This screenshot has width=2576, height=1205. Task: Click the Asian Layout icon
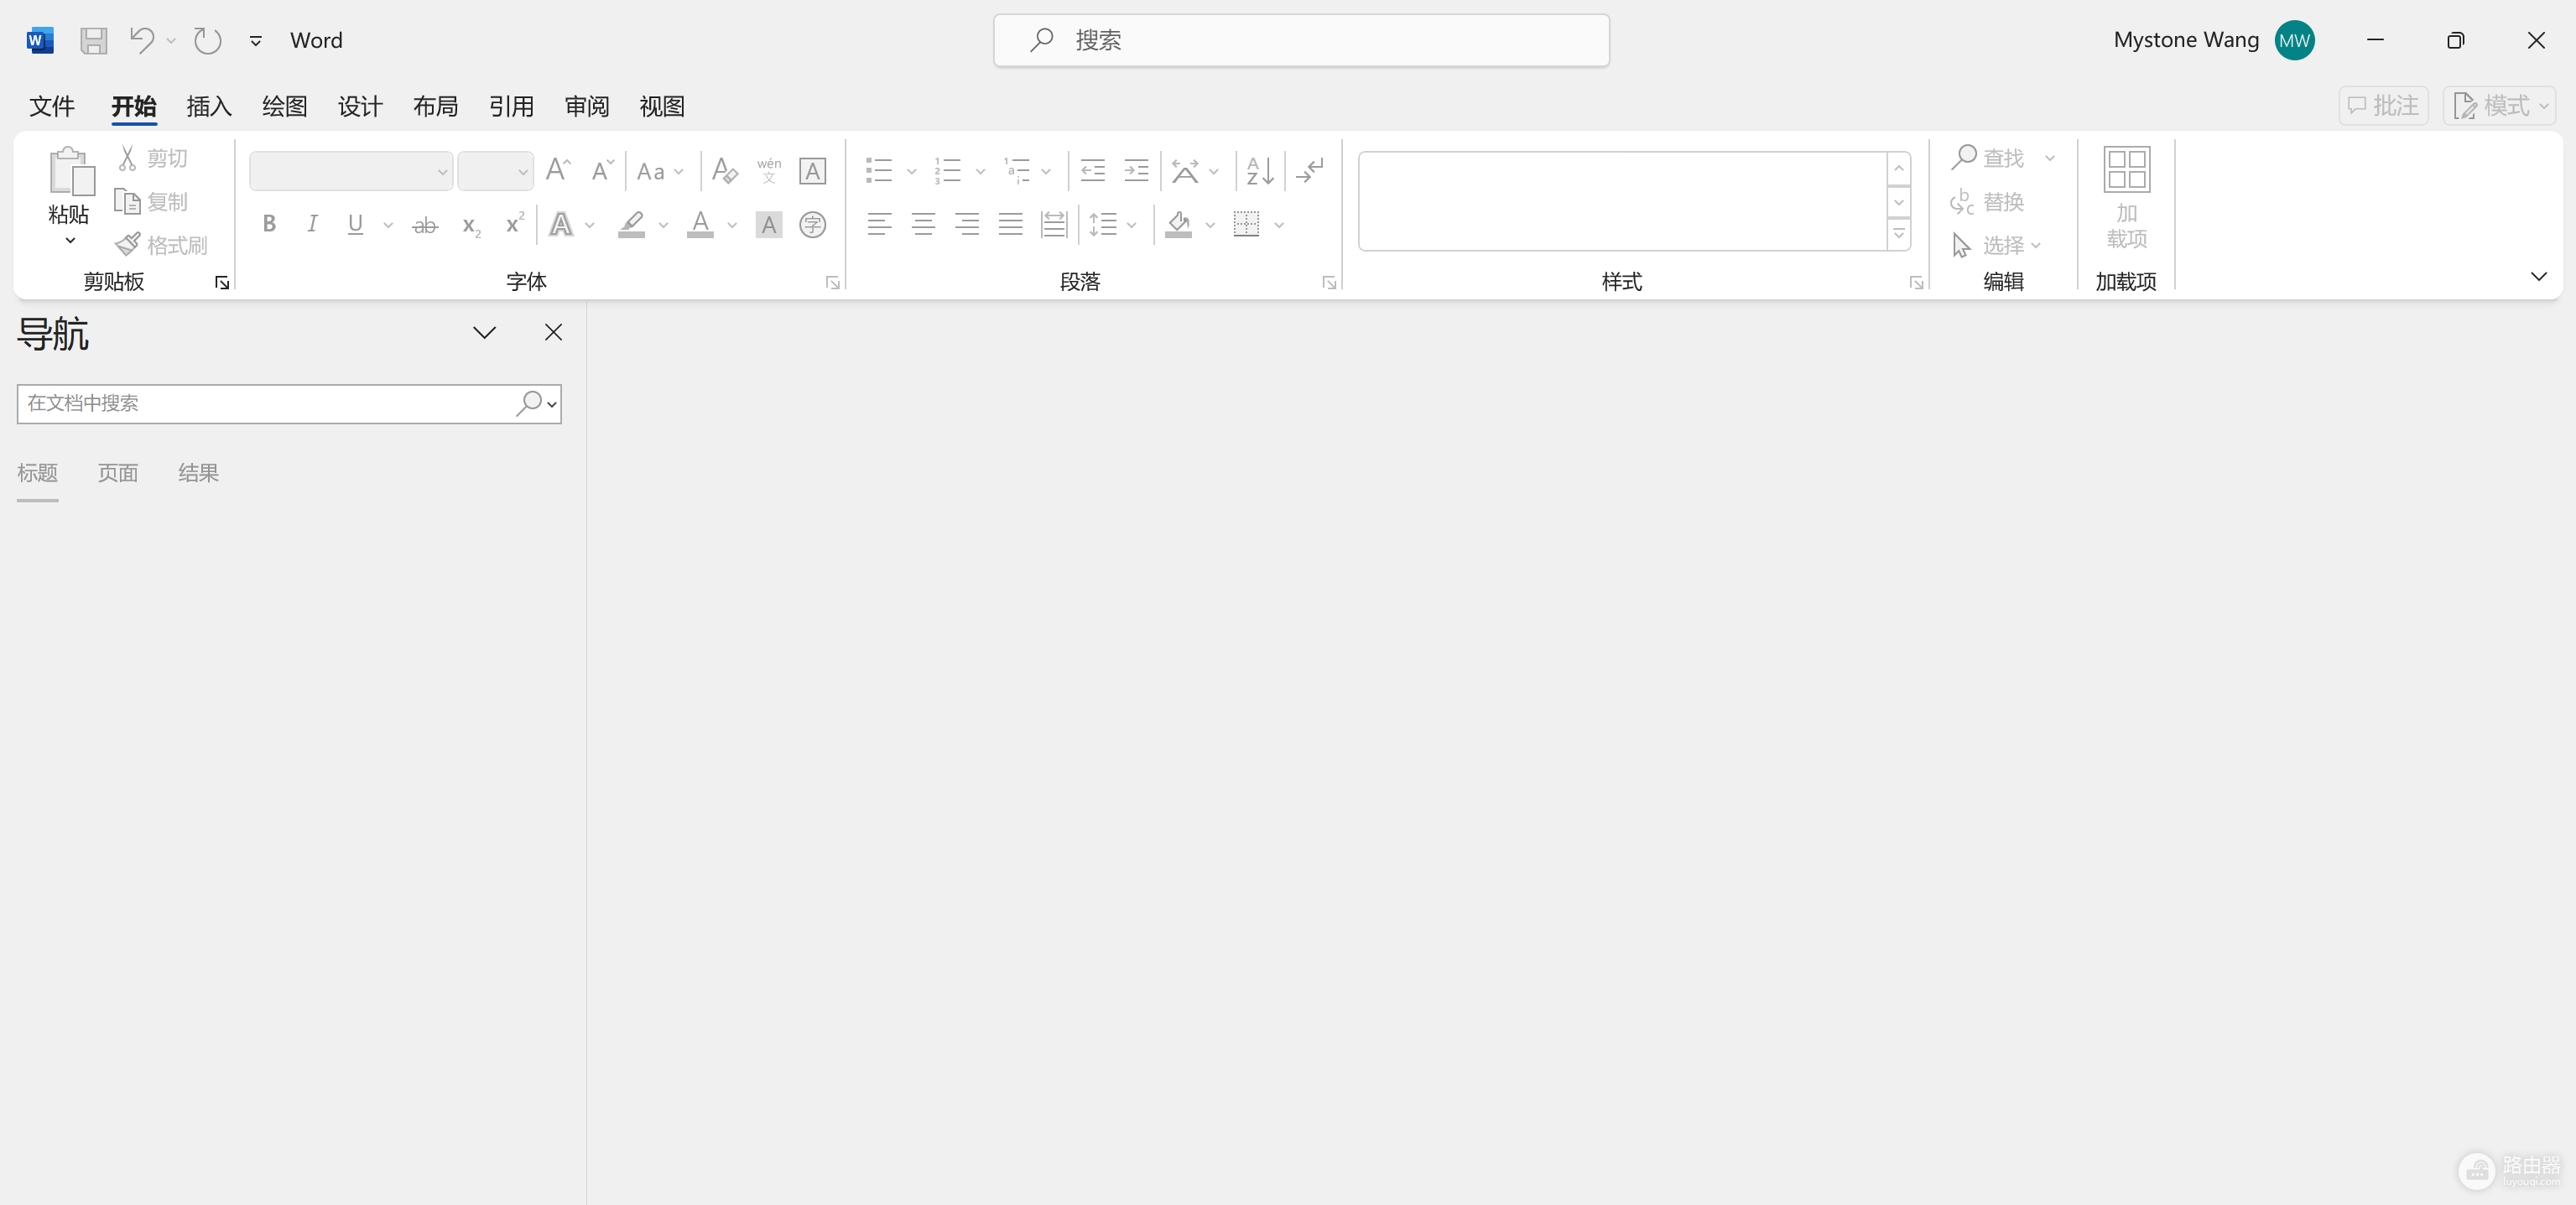[1185, 171]
